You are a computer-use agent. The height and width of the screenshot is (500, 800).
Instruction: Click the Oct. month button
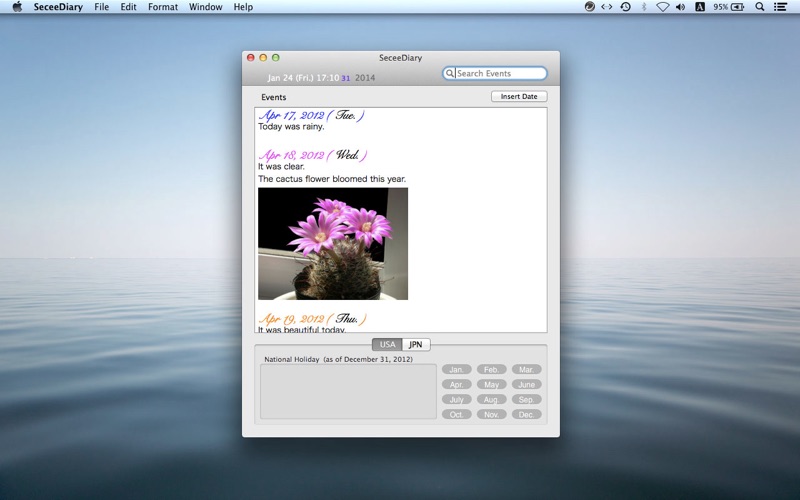[x=457, y=415]
